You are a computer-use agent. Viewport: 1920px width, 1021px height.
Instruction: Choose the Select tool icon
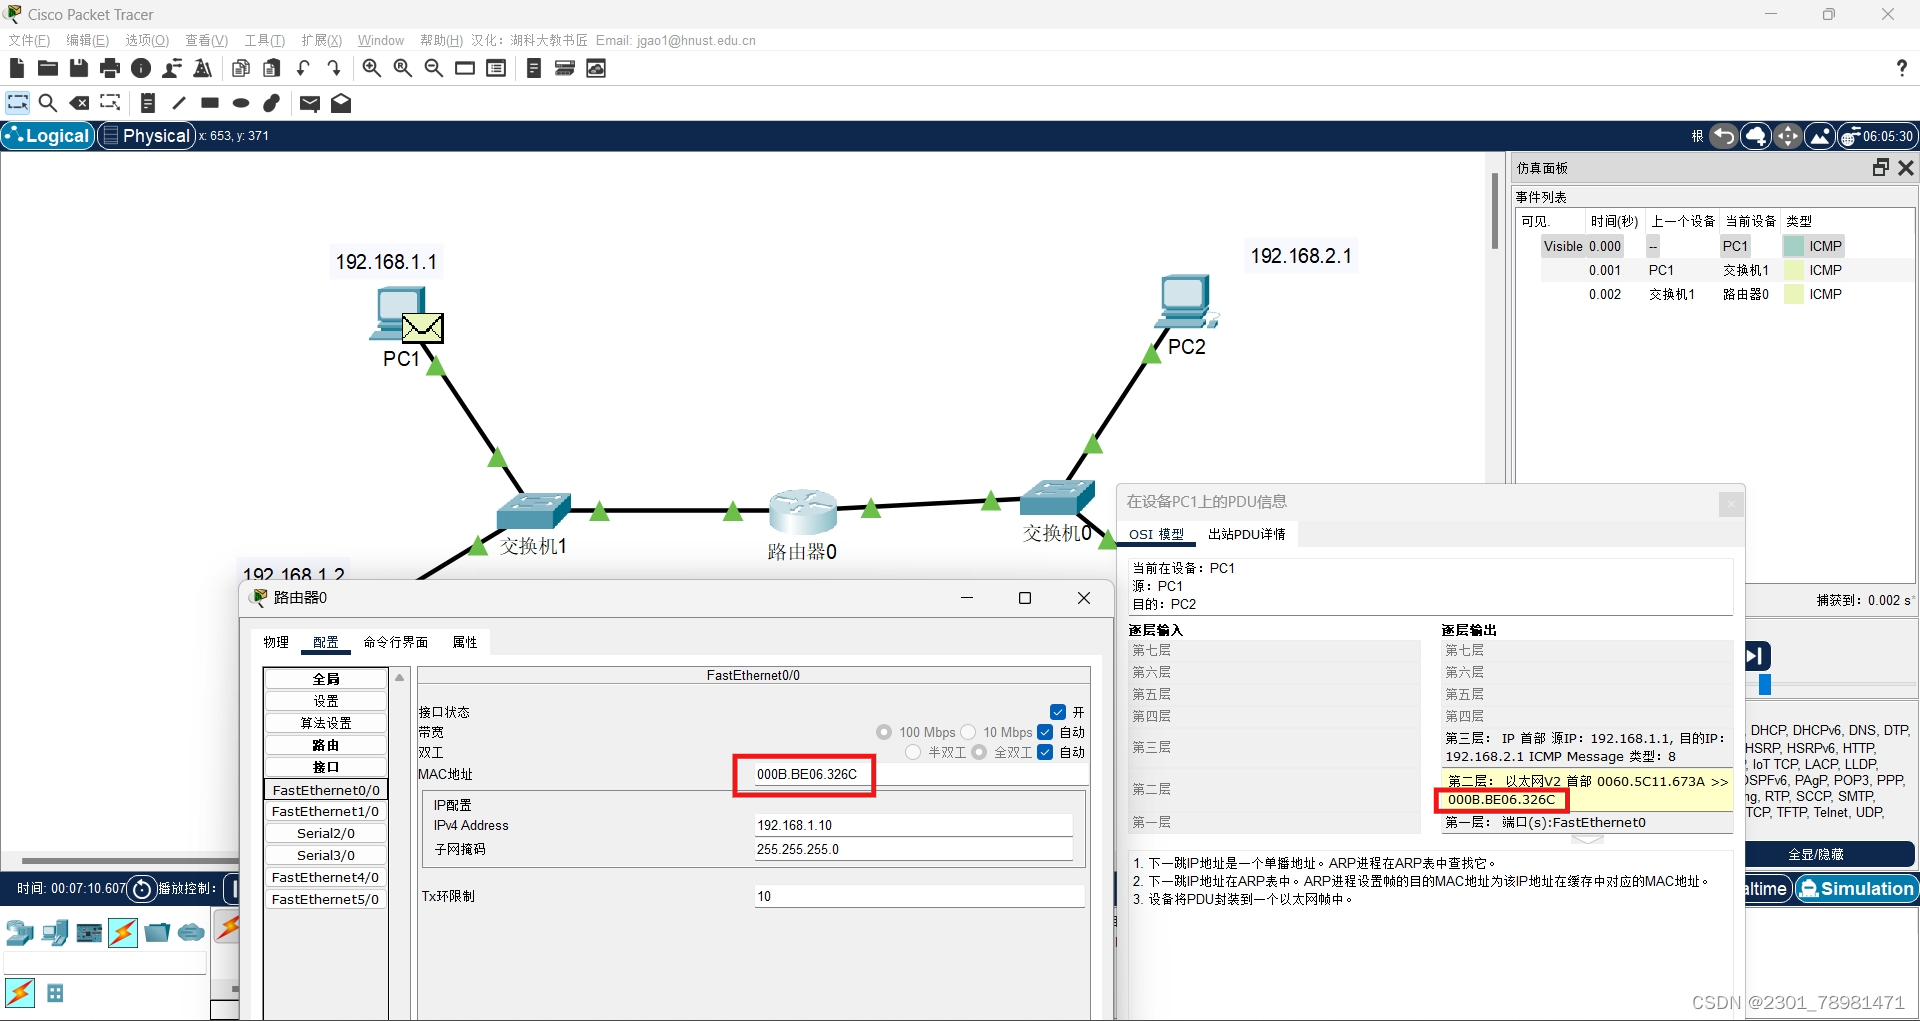point(17,103)
